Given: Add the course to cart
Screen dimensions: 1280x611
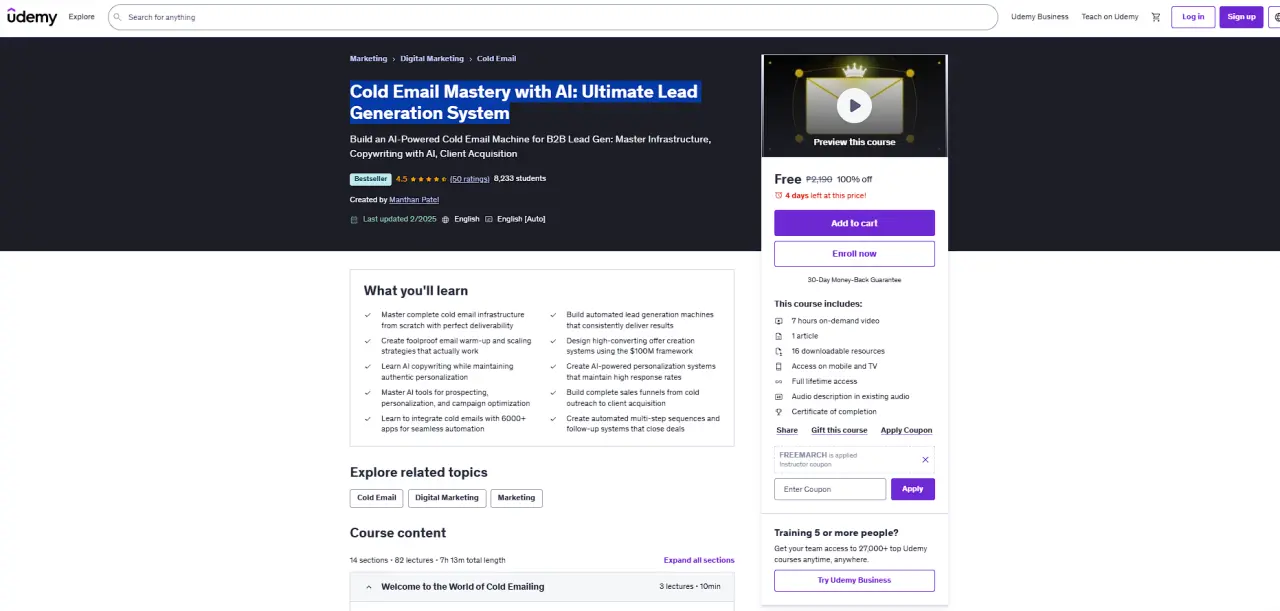Looking at the screenshot, I should [854, 223].
